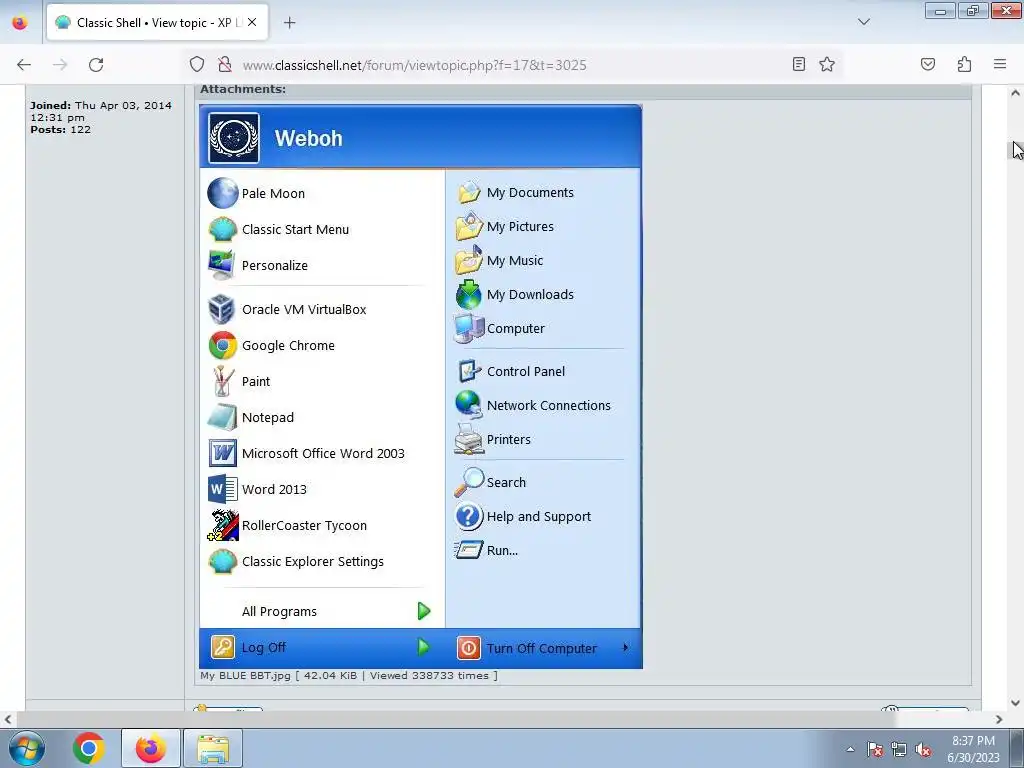Screen dimensions: 1024x768
Task: Go back to the previous page
Action: (x=24, y=64)
